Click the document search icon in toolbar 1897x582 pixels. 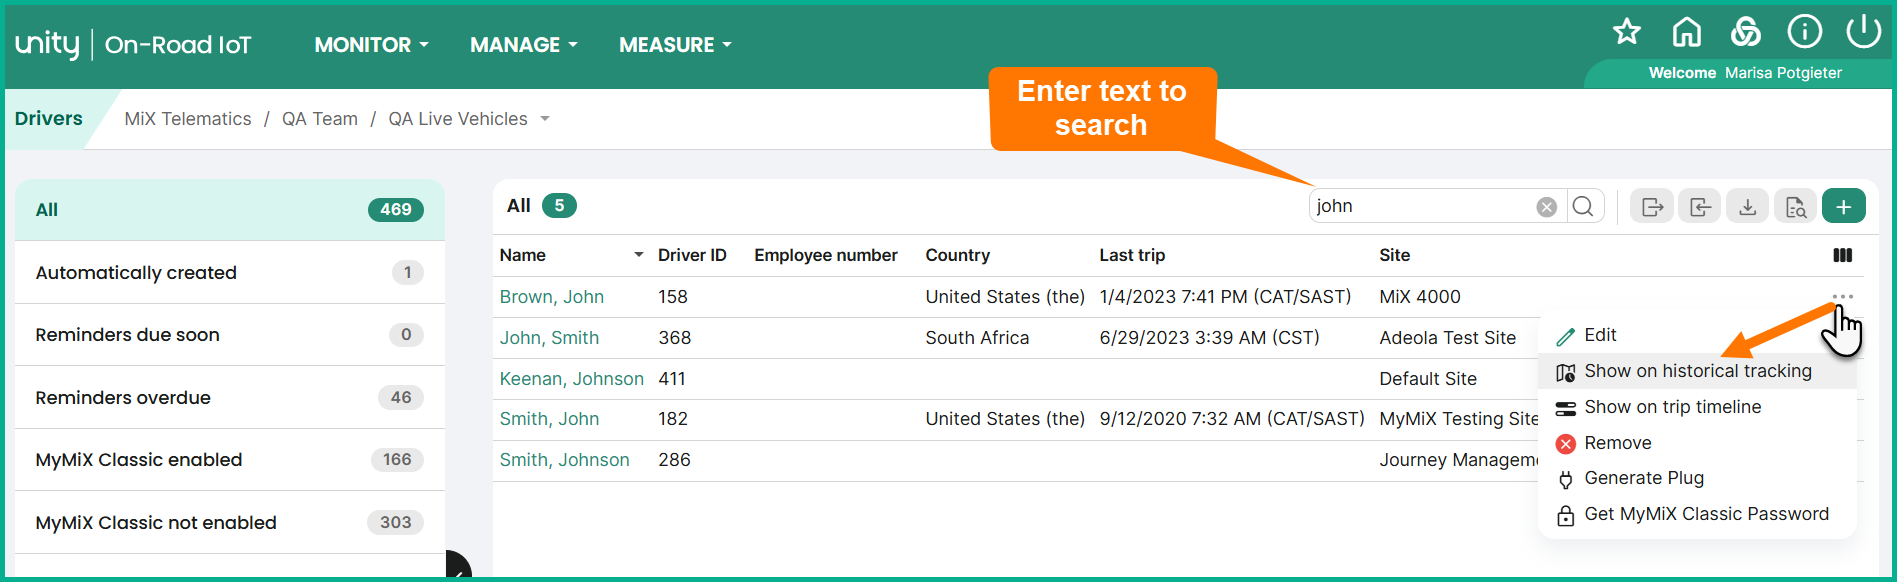pos(1795,206)
